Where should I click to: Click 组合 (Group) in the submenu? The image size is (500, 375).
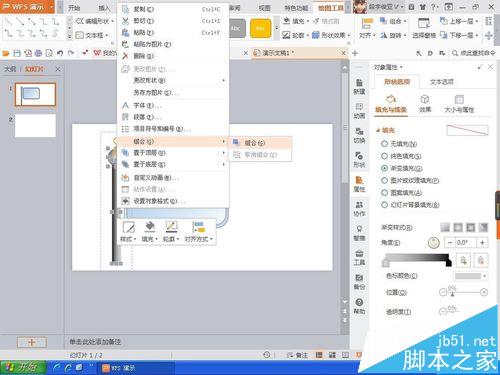(x=259, y=143)
